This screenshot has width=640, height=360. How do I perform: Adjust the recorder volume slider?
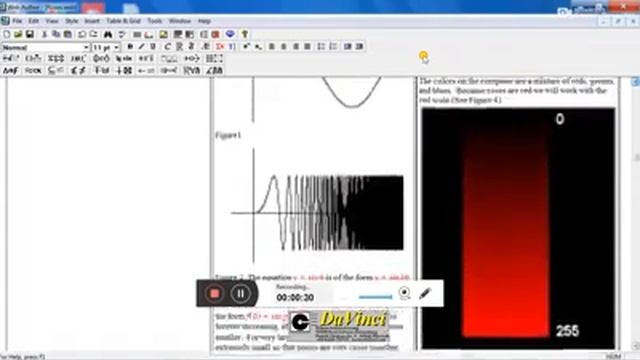375,297
